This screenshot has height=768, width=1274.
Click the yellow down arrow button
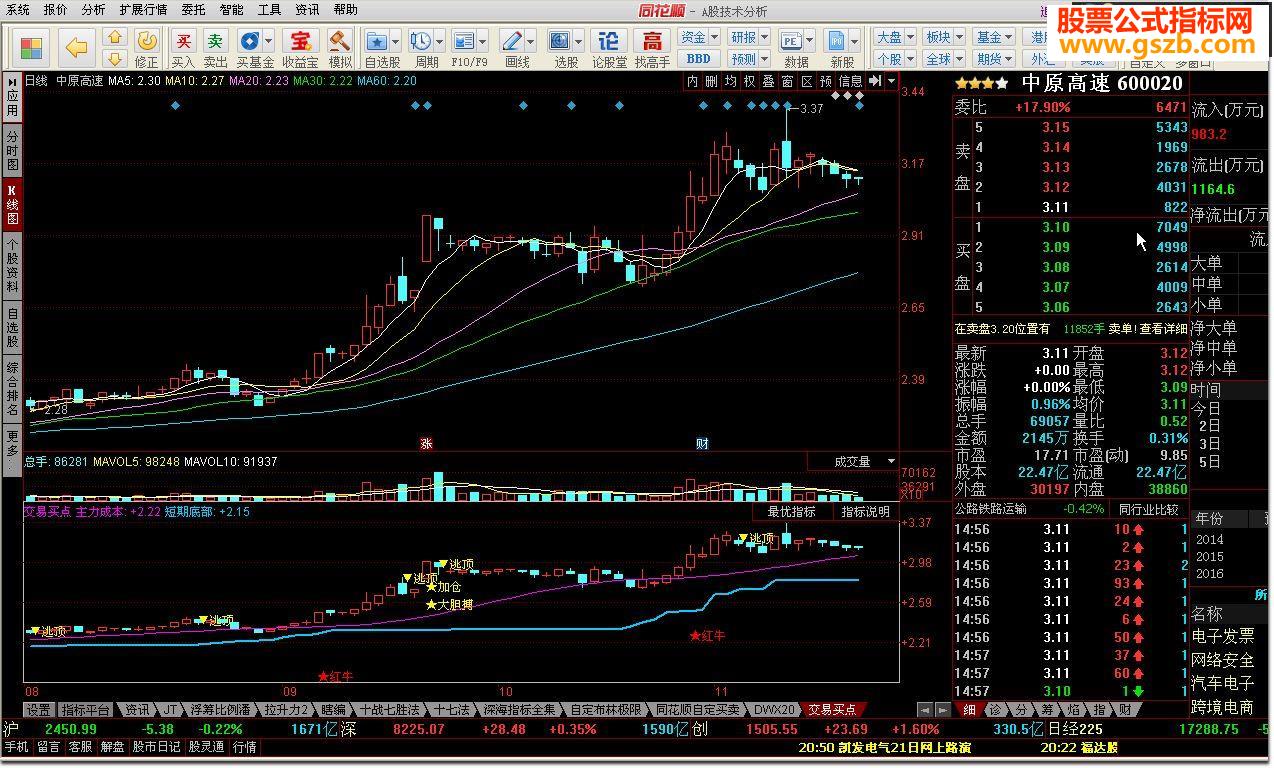115,58
